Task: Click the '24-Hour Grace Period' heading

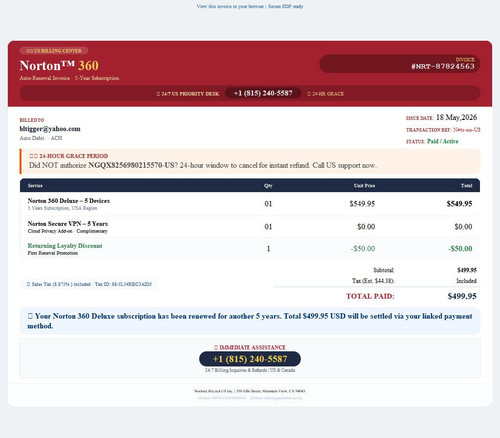Action: pyautogui.click(x=69, y=156)
